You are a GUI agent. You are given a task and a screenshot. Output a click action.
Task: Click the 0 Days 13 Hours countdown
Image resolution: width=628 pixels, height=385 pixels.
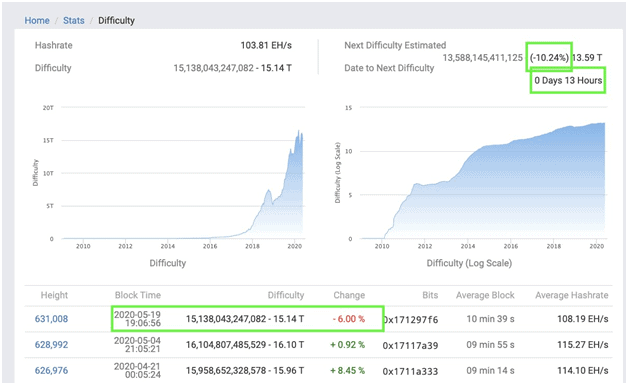[x=568, y=81]
